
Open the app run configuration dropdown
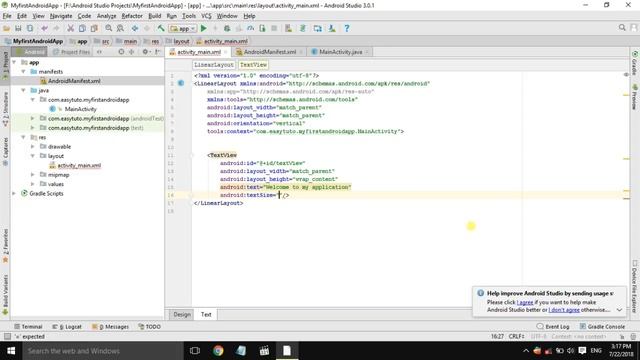click(183, 29)
